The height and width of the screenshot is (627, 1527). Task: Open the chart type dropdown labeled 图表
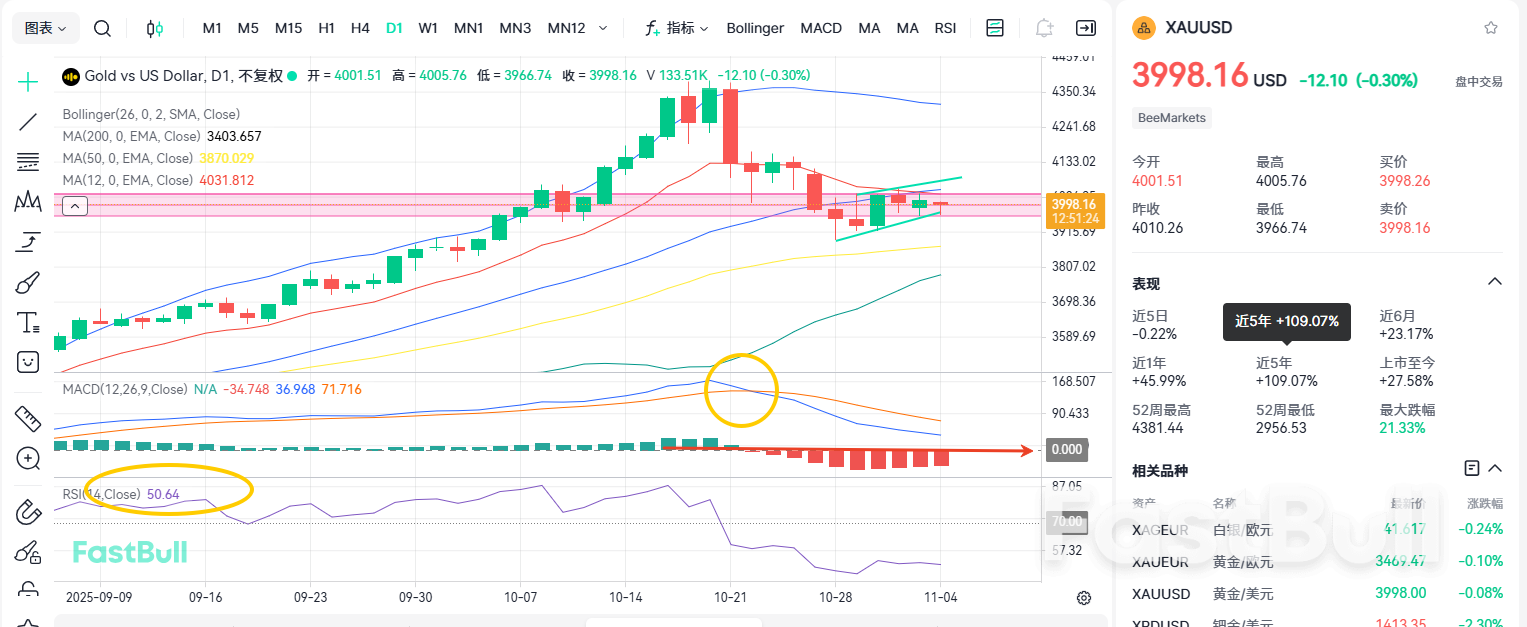(x=45, y=27)
